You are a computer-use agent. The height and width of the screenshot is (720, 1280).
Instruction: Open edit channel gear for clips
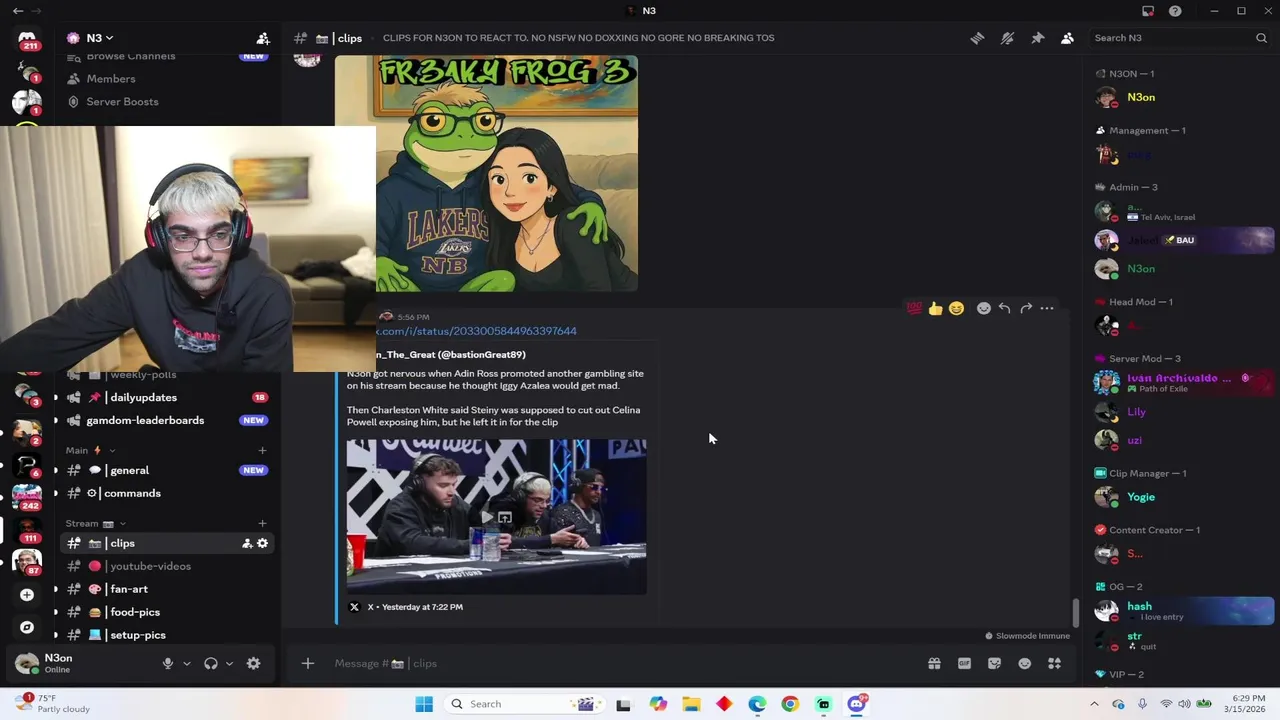pyautogui.click(x=263, y=543)
